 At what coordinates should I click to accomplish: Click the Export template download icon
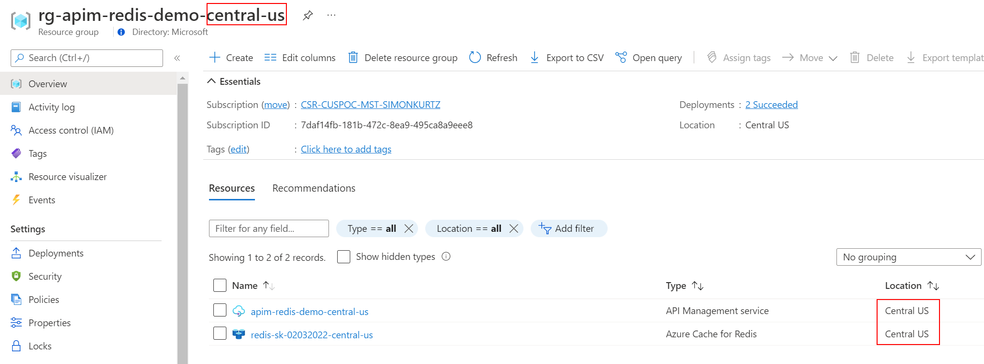[x=911, y=58]
